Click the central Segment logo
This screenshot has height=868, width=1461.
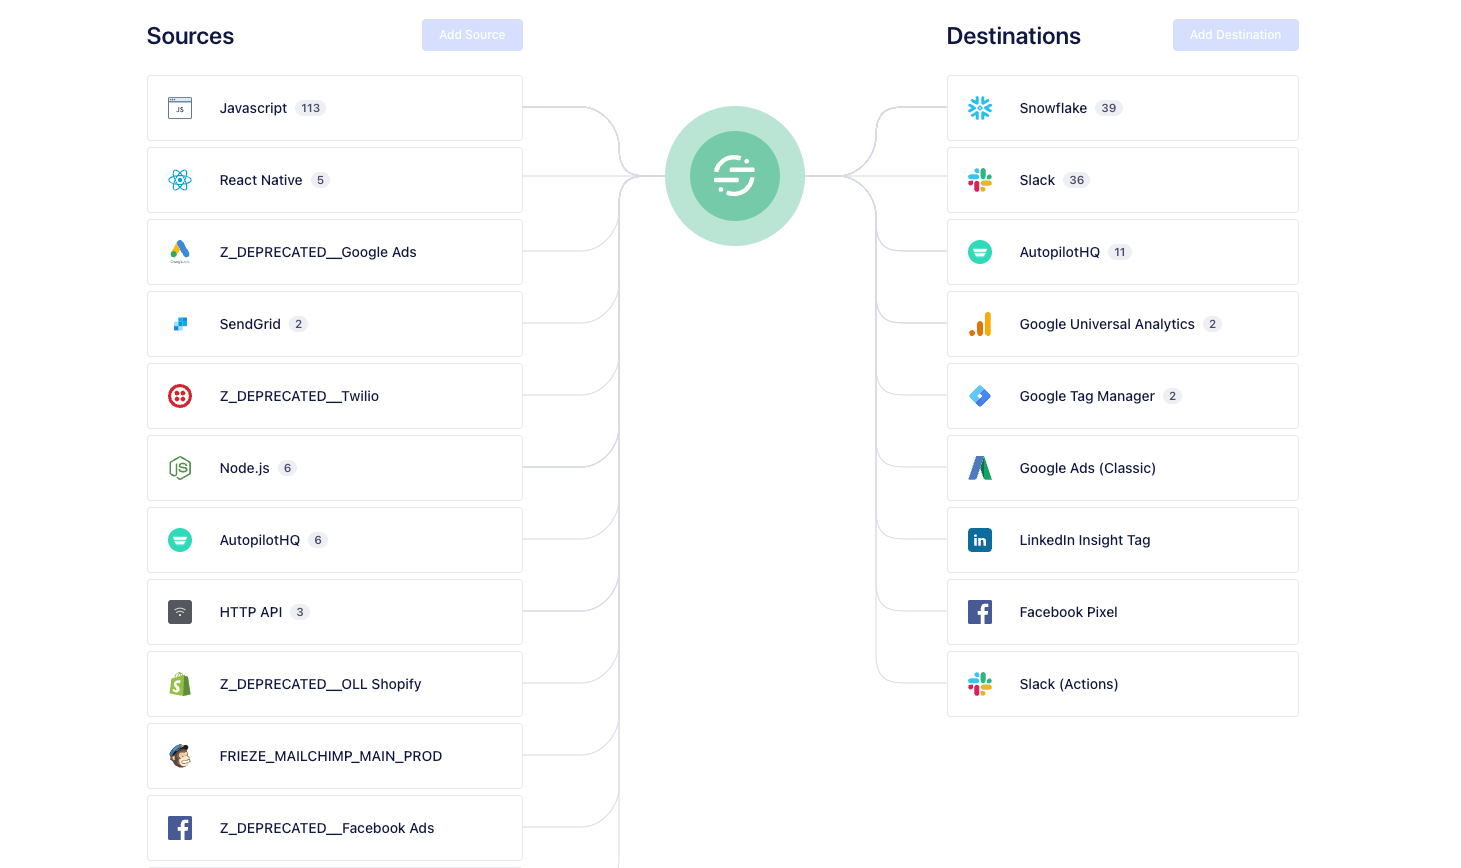click(x=735, y=176)
